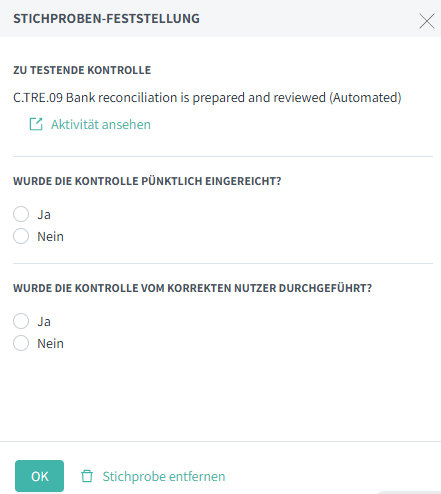Click the C.TRE.09 Bank reconciliation control name
The image size is (441, 494).
tap(207, 98)
